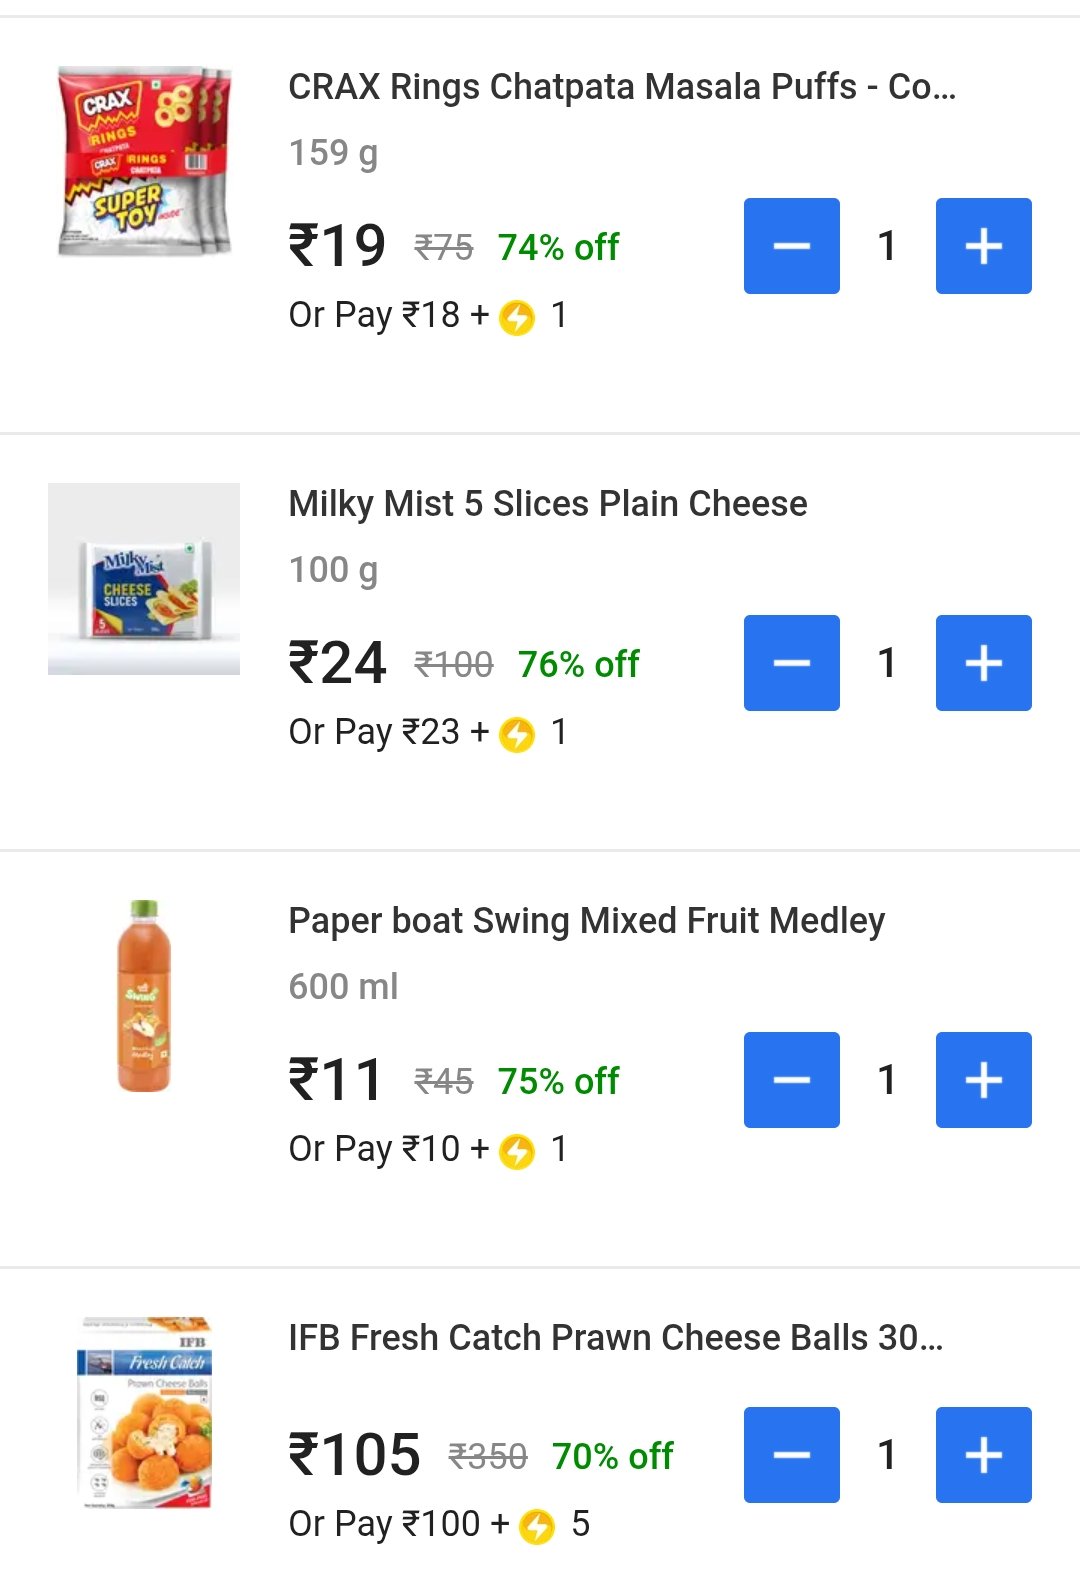
Task: Open IFB Fresh Catch Prawn Cheese Balls title
Action: pos(616,1338)
